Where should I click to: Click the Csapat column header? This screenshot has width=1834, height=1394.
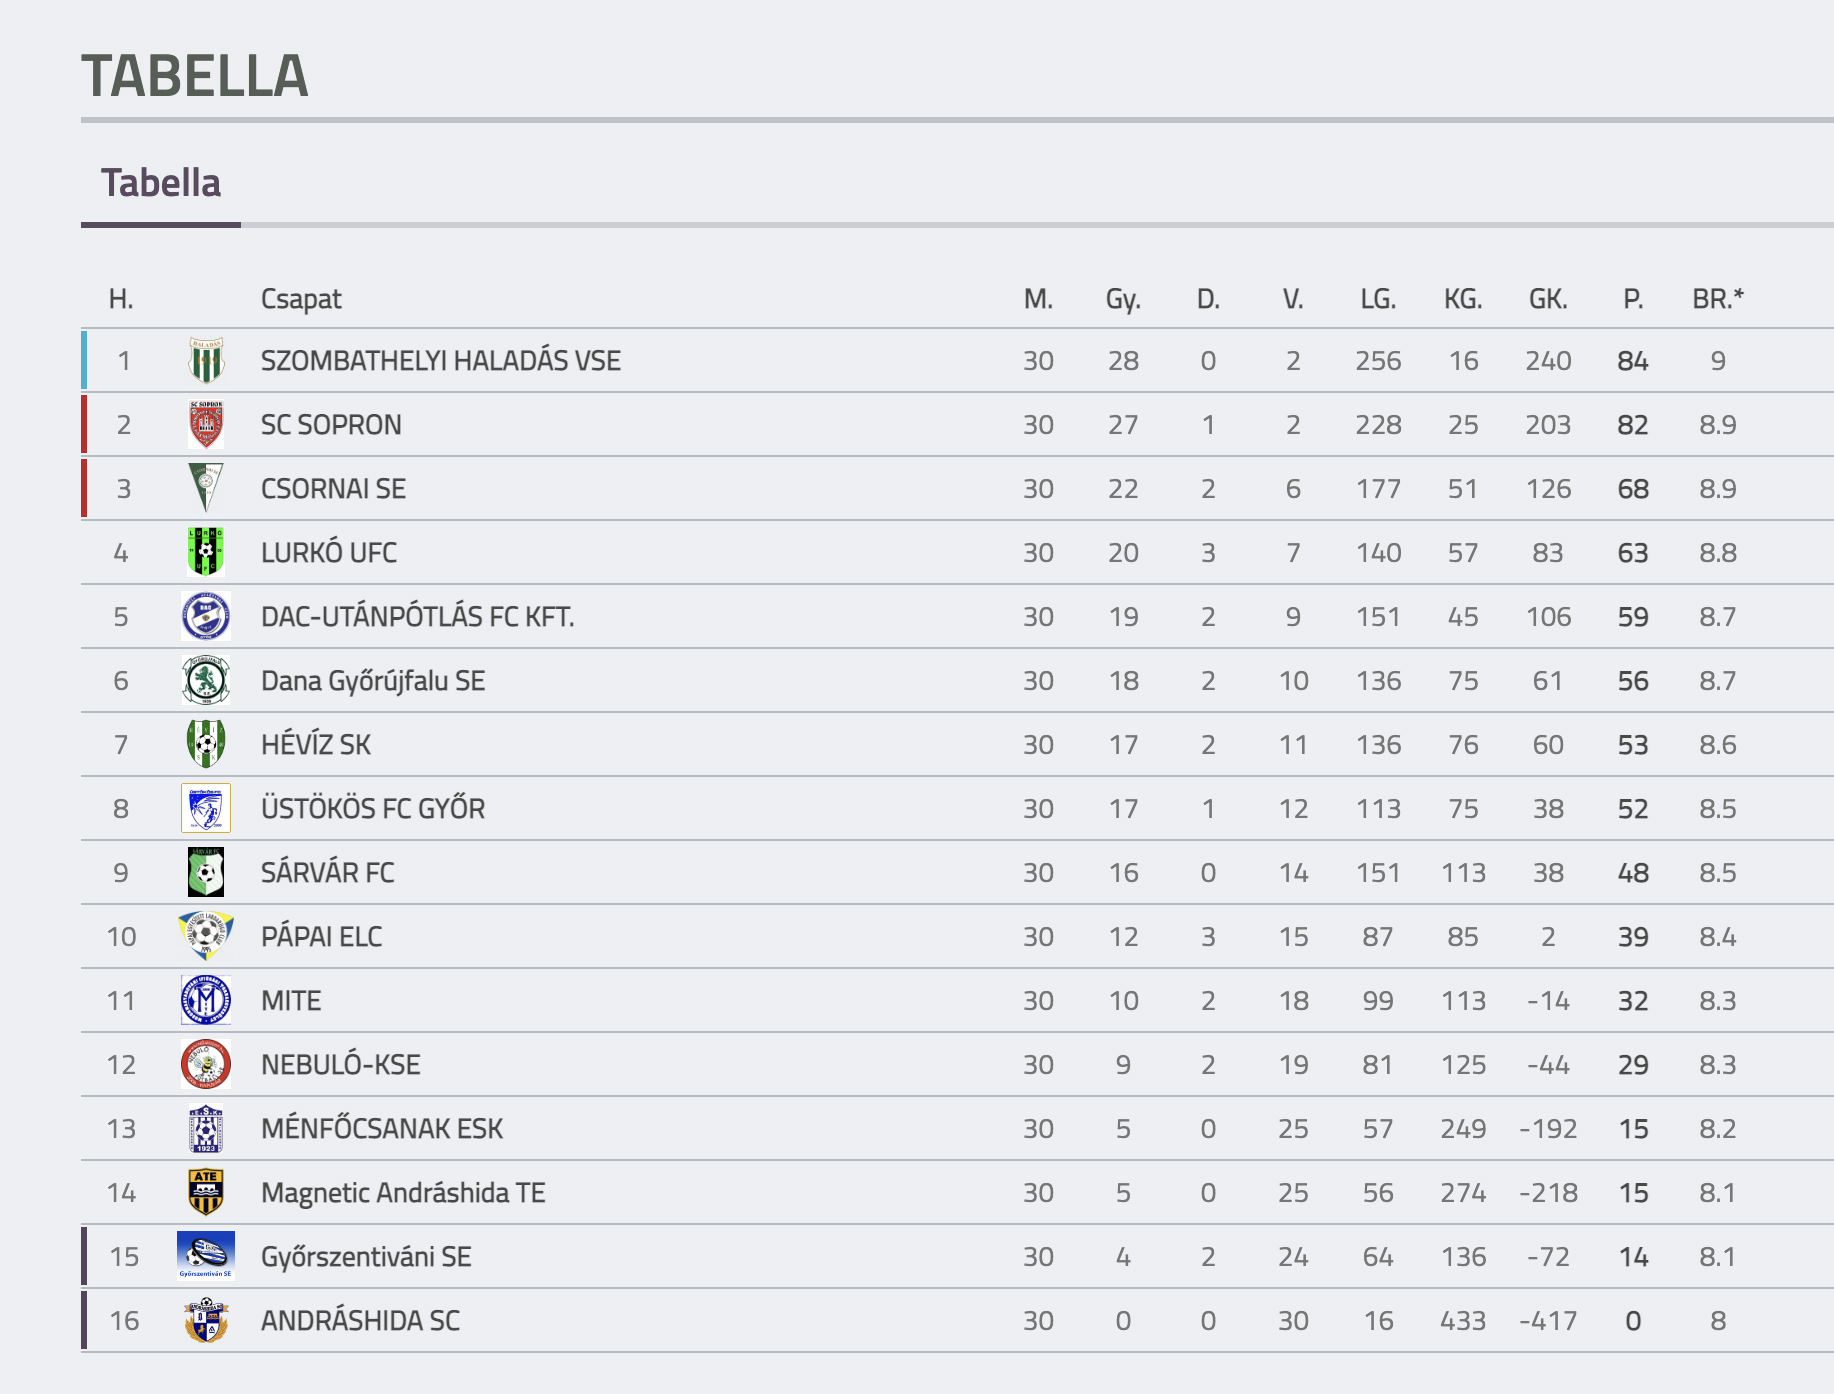tap(301, 299)
